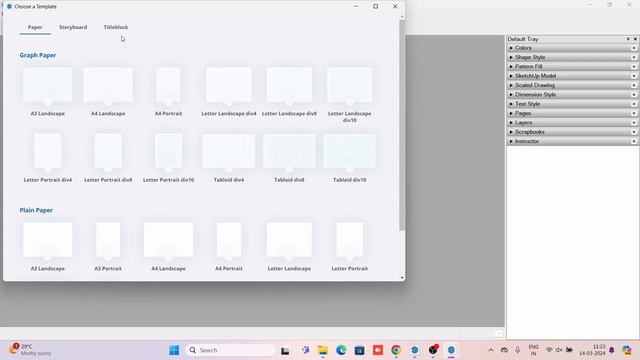
Task: Select the Paper tab
Action: point(35,27)
